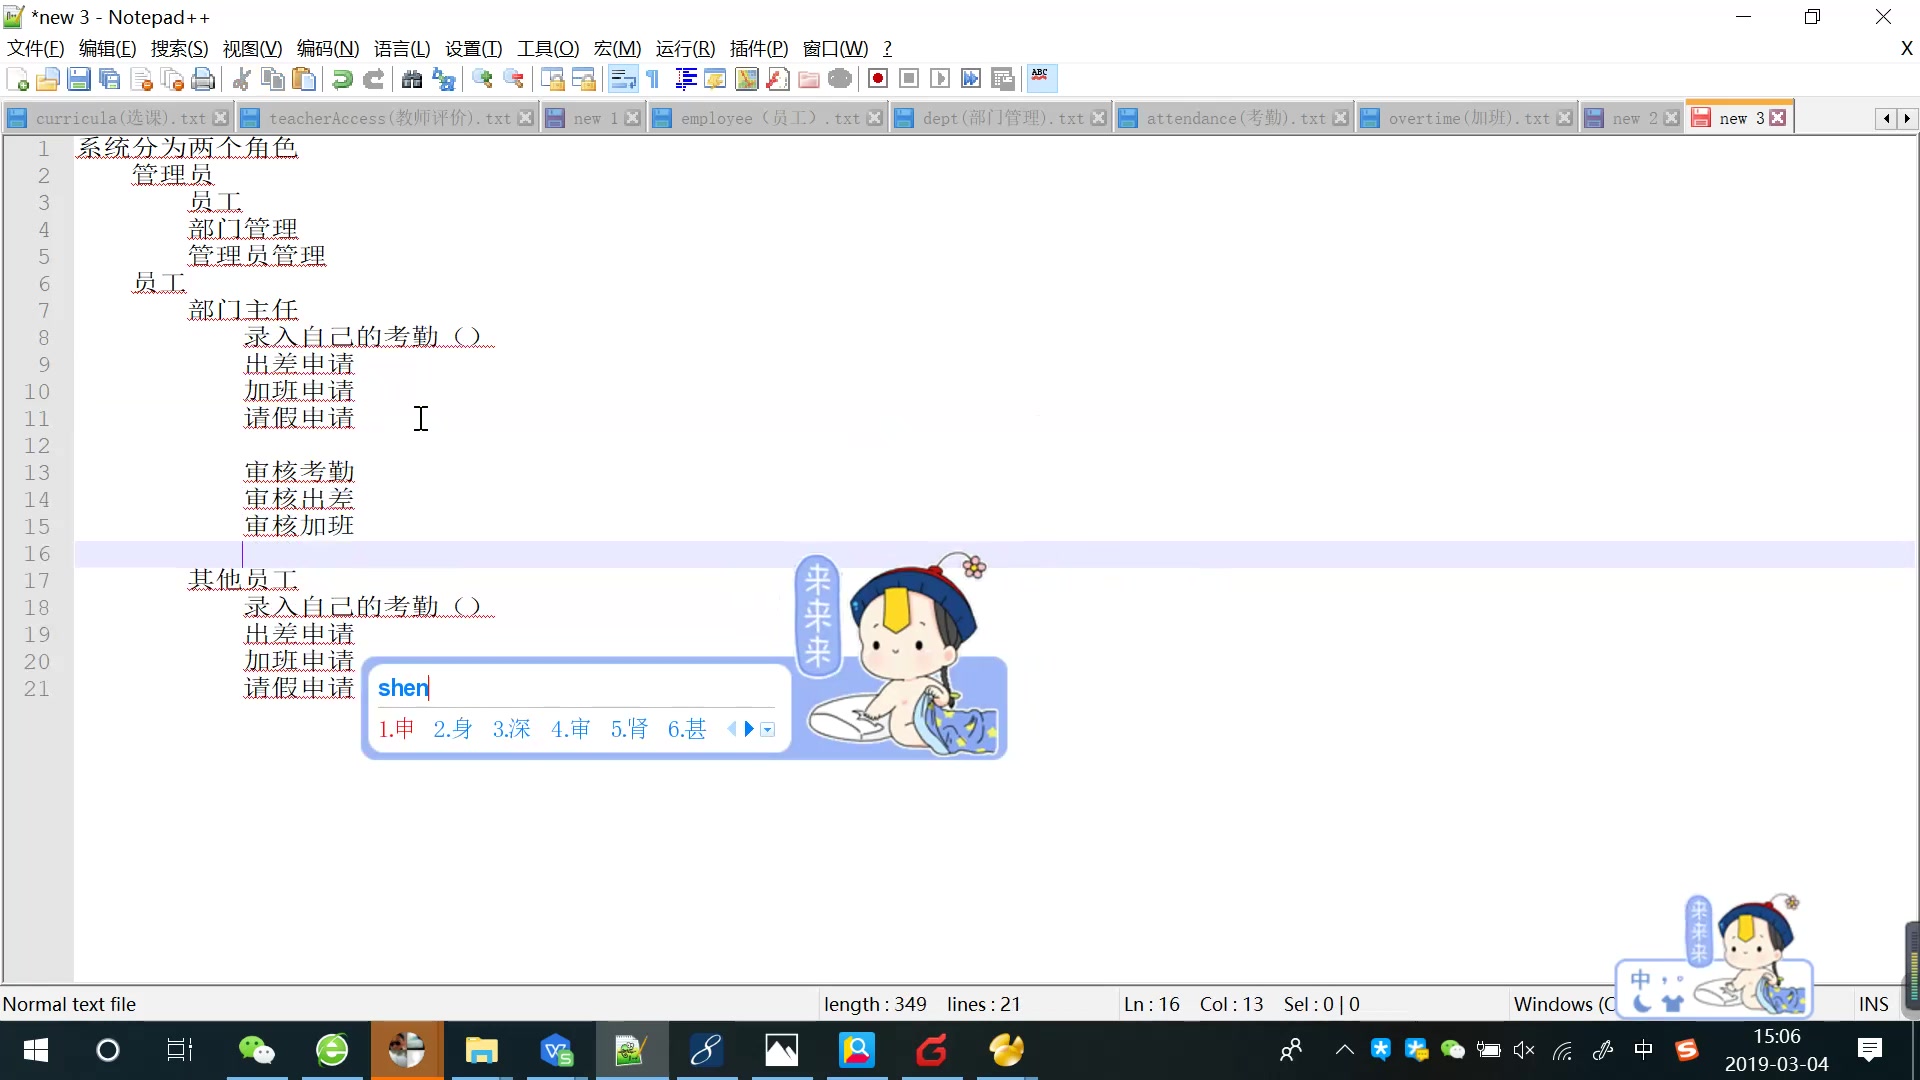Screen dimensions: 1920x1080
Task: Open the Windows Start menu
Action: pyautogui.click(x=36, y=1050)
